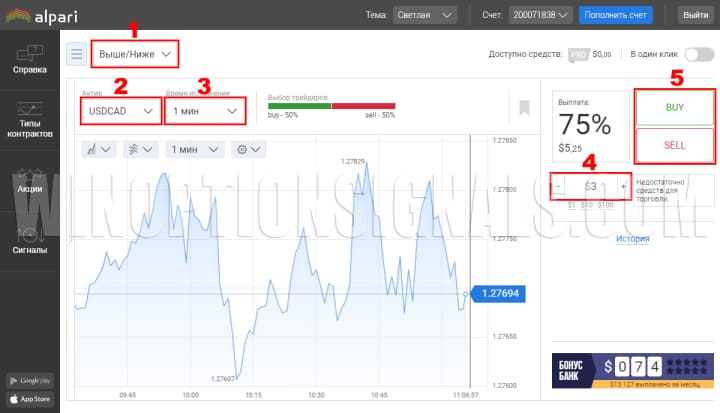Open Сигналы in the left sidebar
The image size is (720, 413).
click(x=30, y=240)
